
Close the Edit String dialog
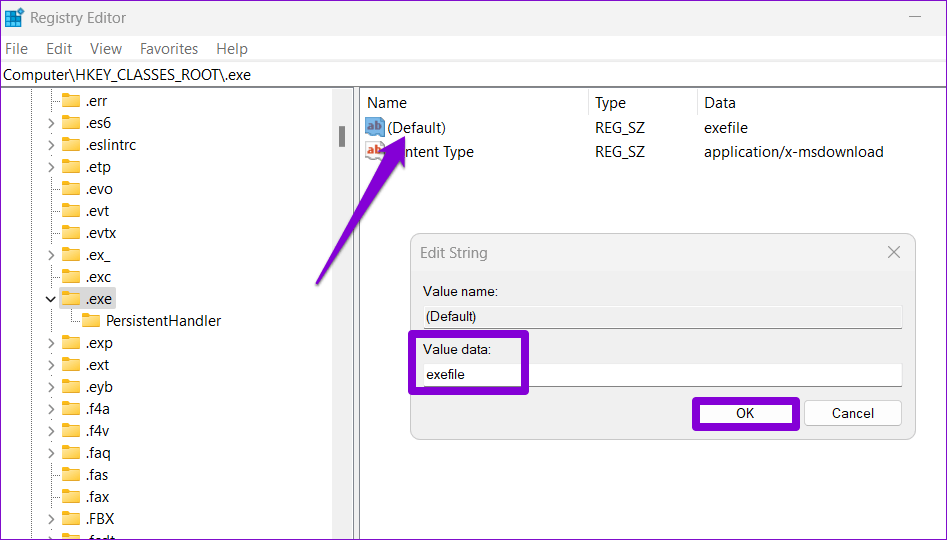[894, 252]
